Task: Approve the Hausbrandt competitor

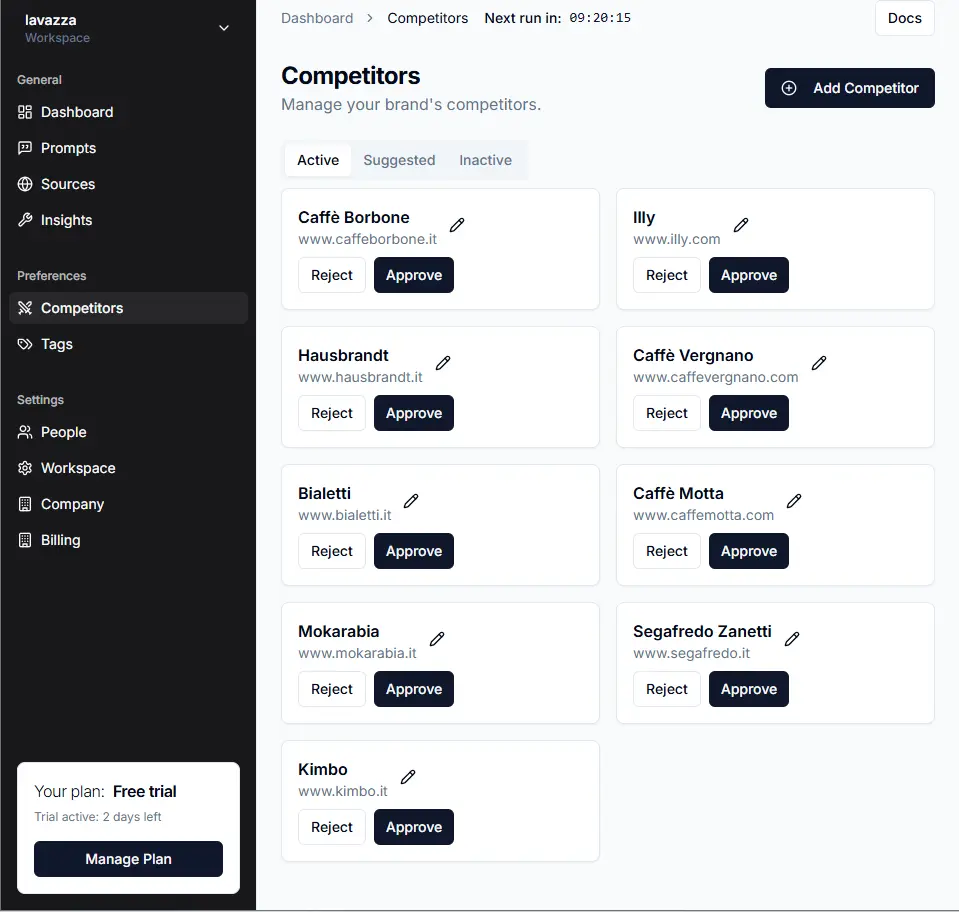Action: coord(414,413)
